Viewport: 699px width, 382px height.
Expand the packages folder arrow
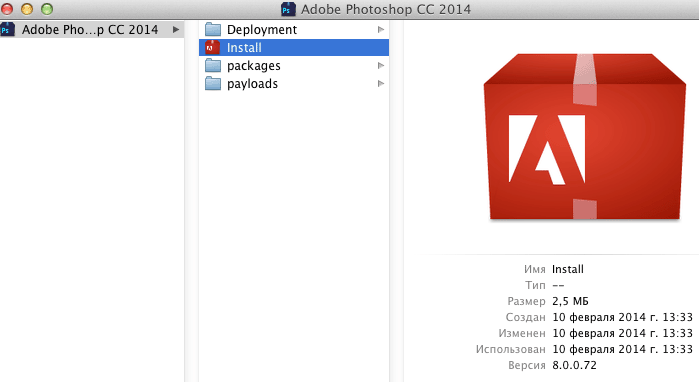pyautogui.click(x=381, y=66)
